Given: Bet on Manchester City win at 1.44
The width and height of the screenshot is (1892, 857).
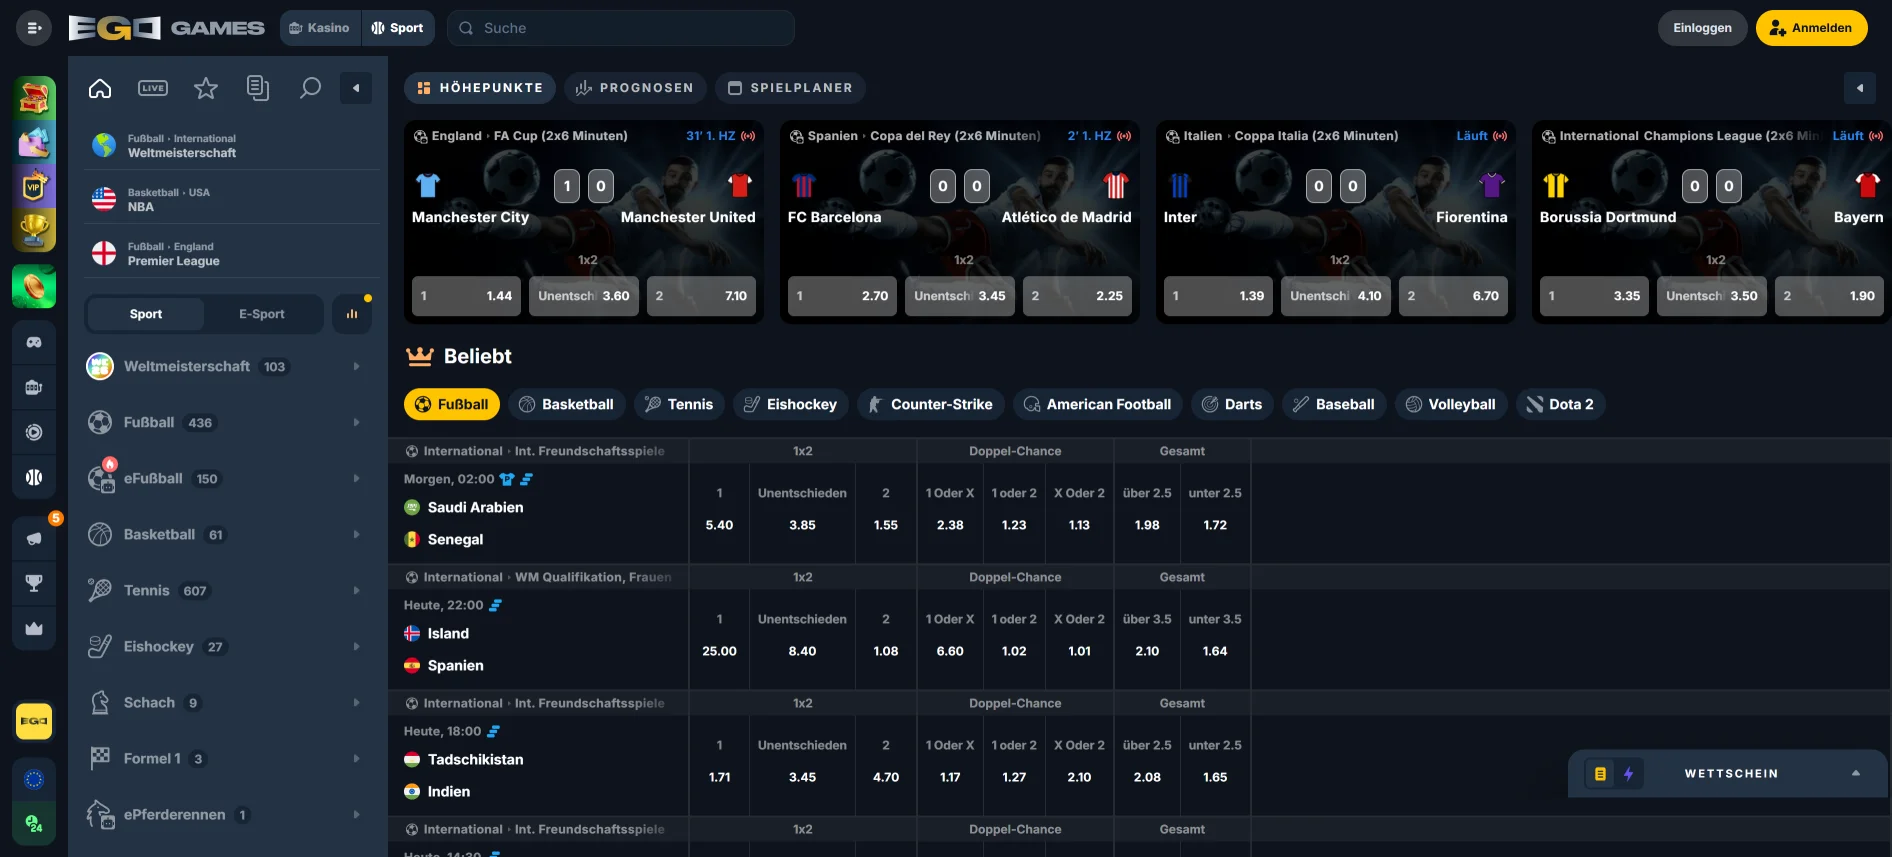Looking at the screenshot, I should click(466, 296).
